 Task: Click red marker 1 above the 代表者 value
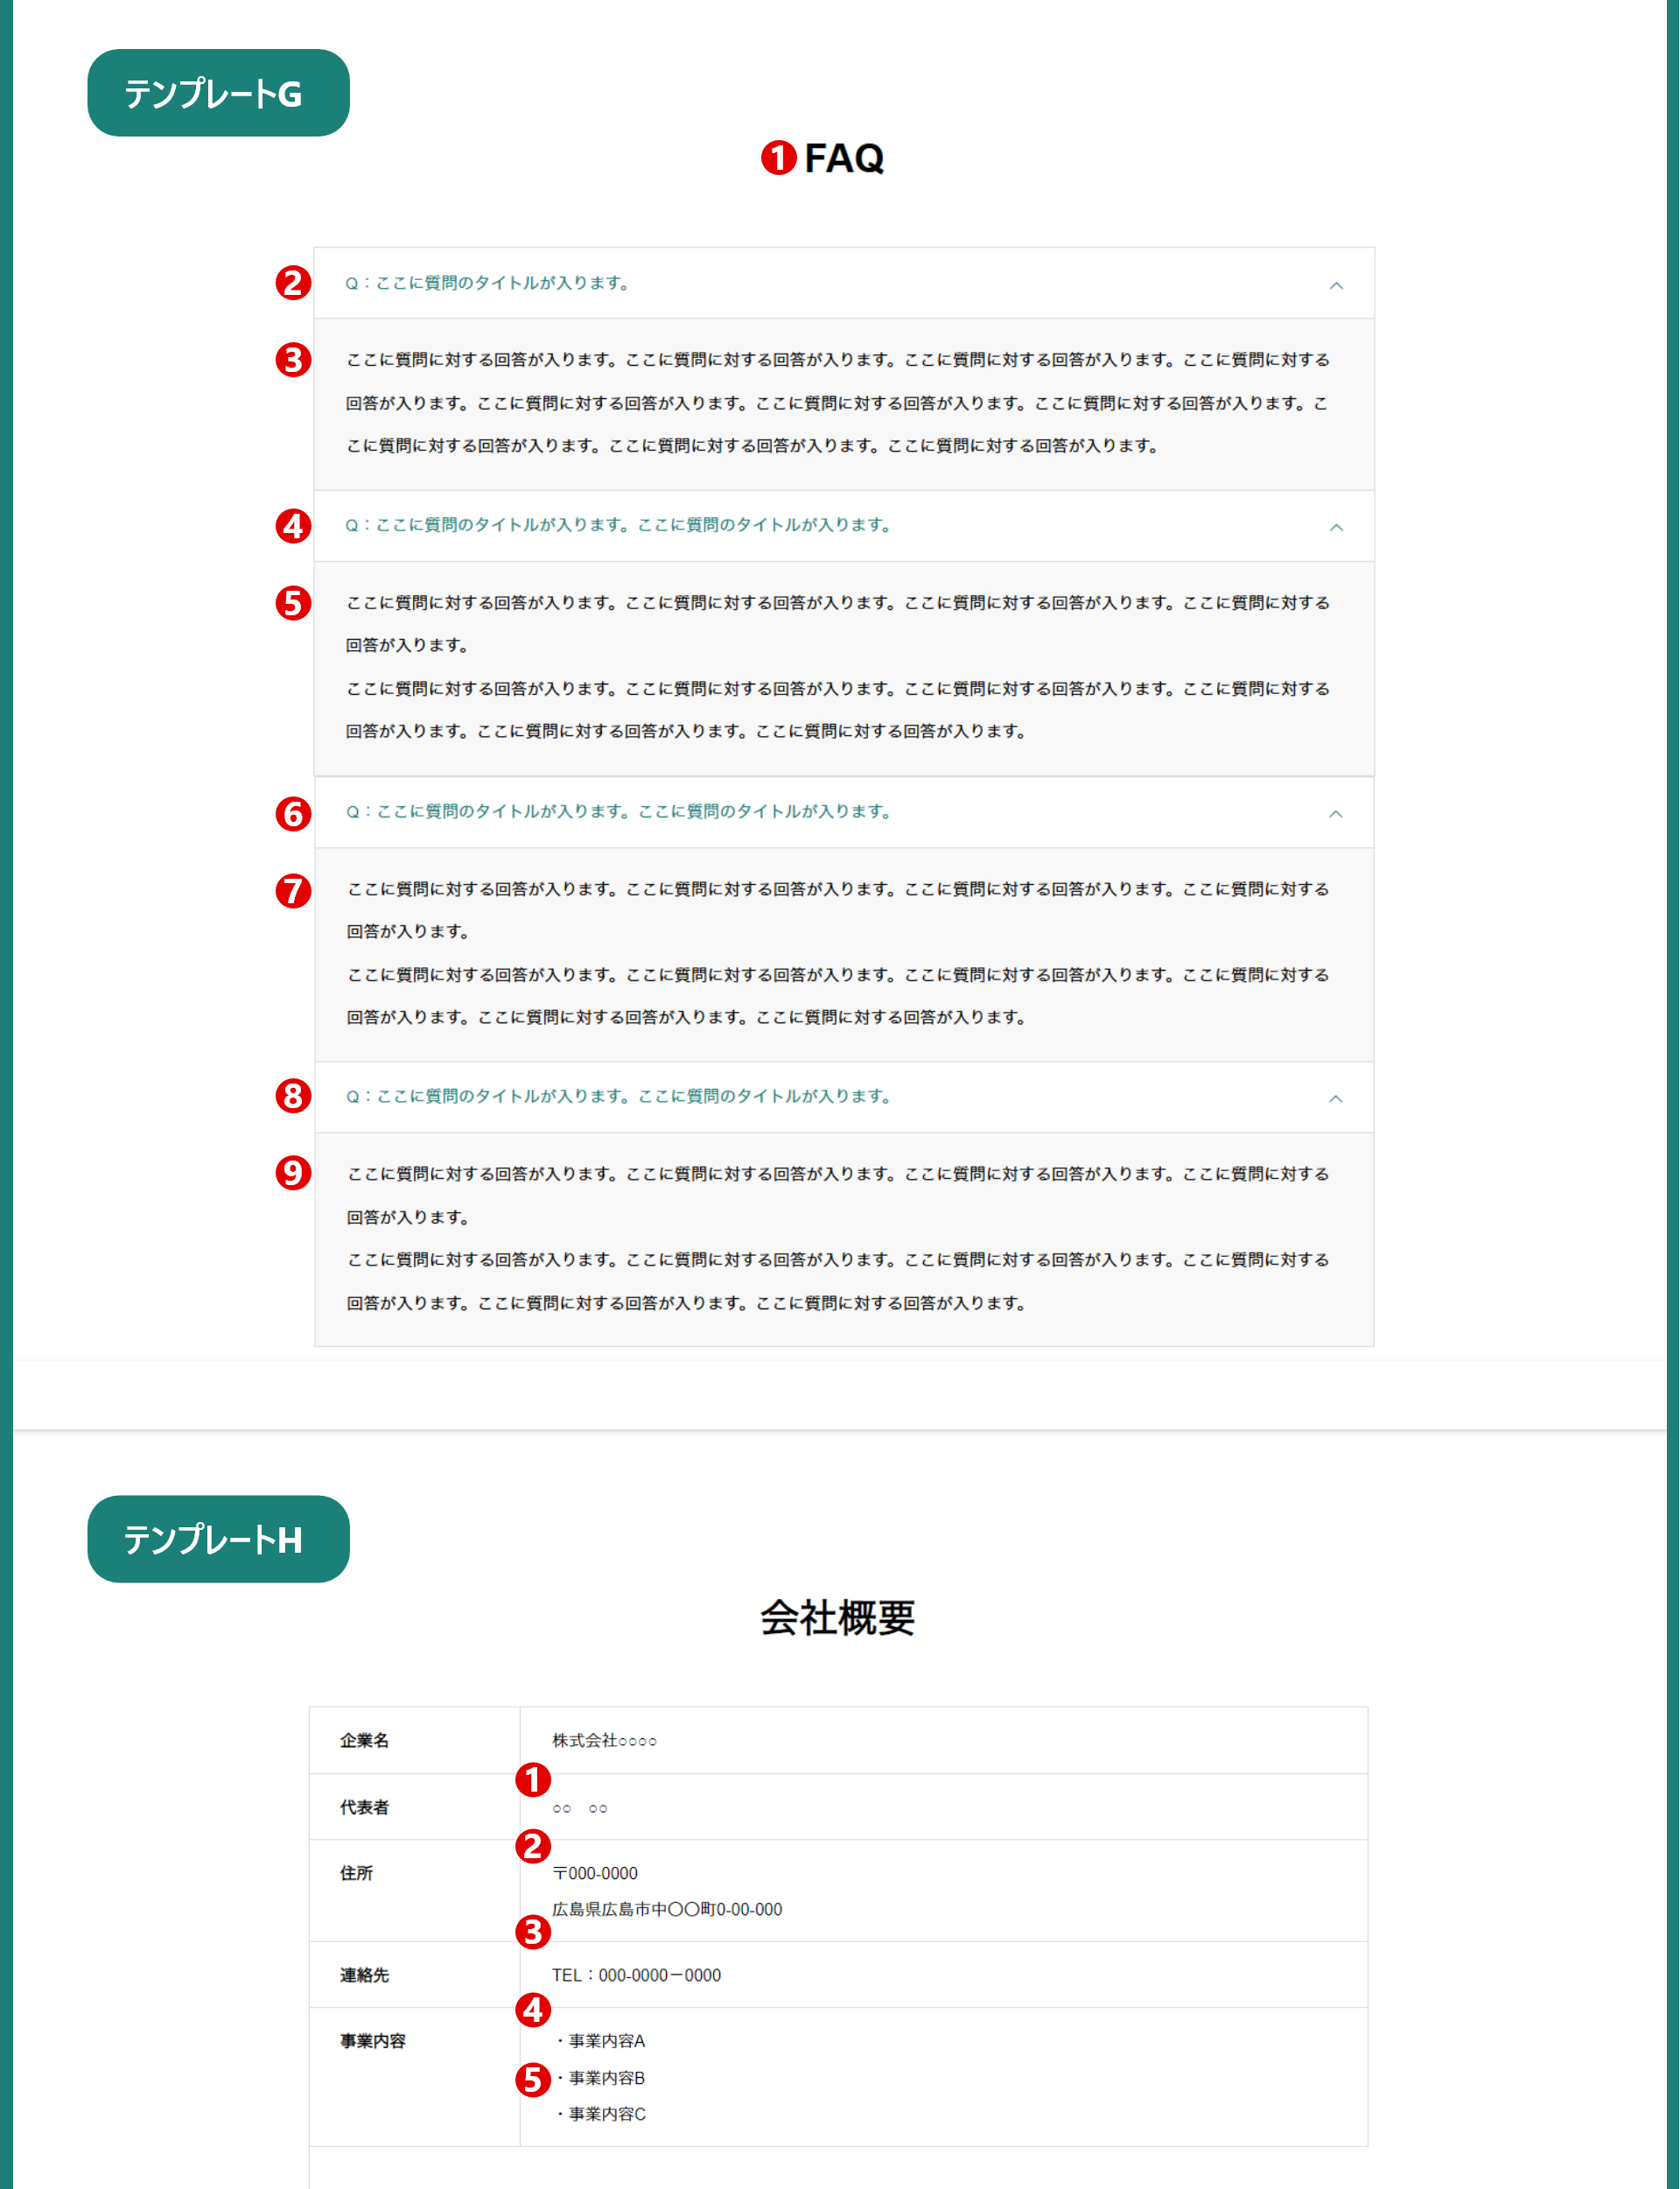pos(533,1780)
